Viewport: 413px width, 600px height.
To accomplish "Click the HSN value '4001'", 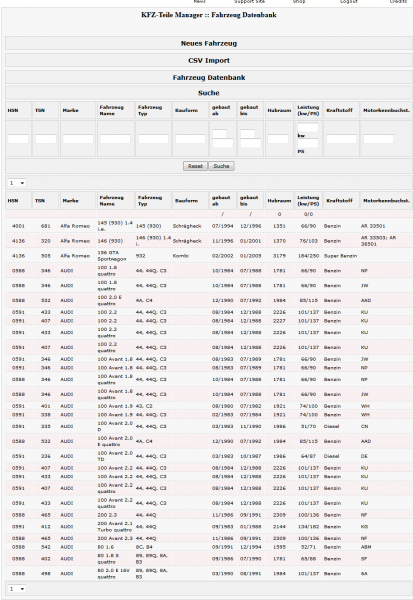I will click(18, 226).
